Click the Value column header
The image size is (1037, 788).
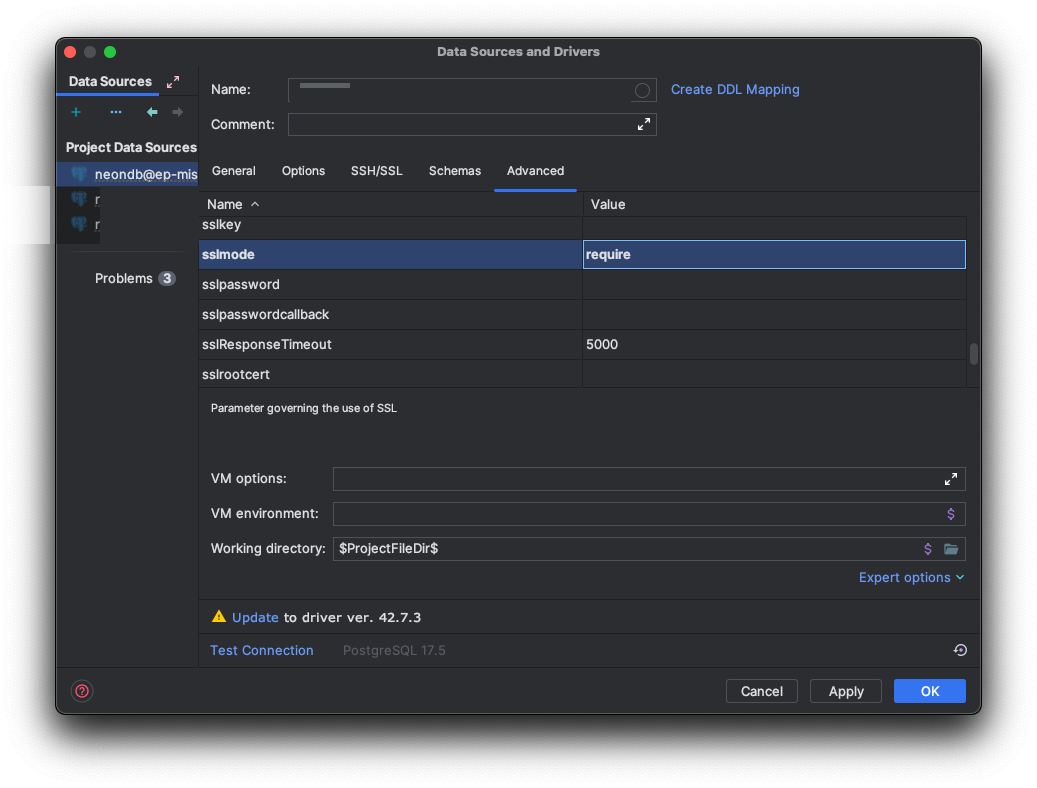[774, 204]
